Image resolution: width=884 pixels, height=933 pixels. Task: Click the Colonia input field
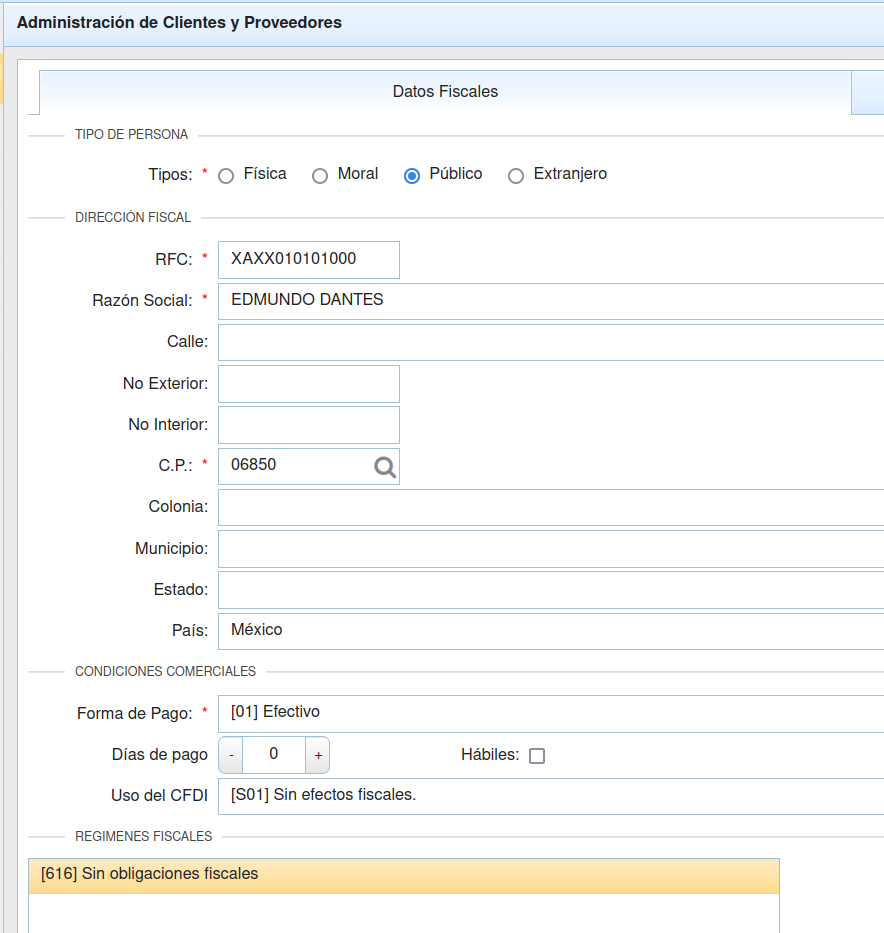551,508
